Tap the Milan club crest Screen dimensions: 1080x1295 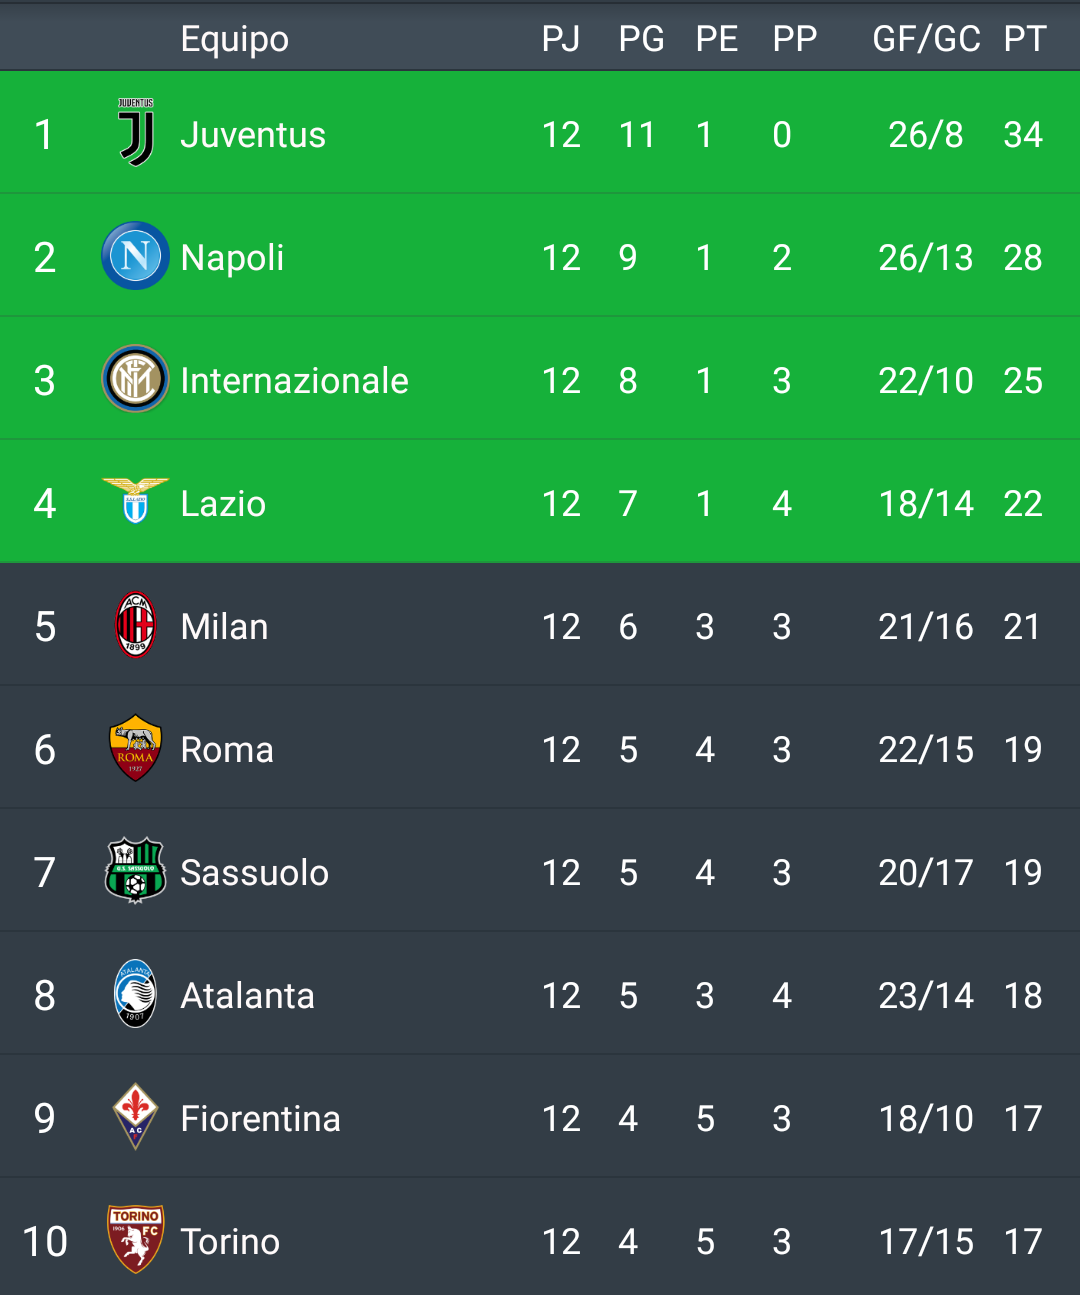click(135, 625)
